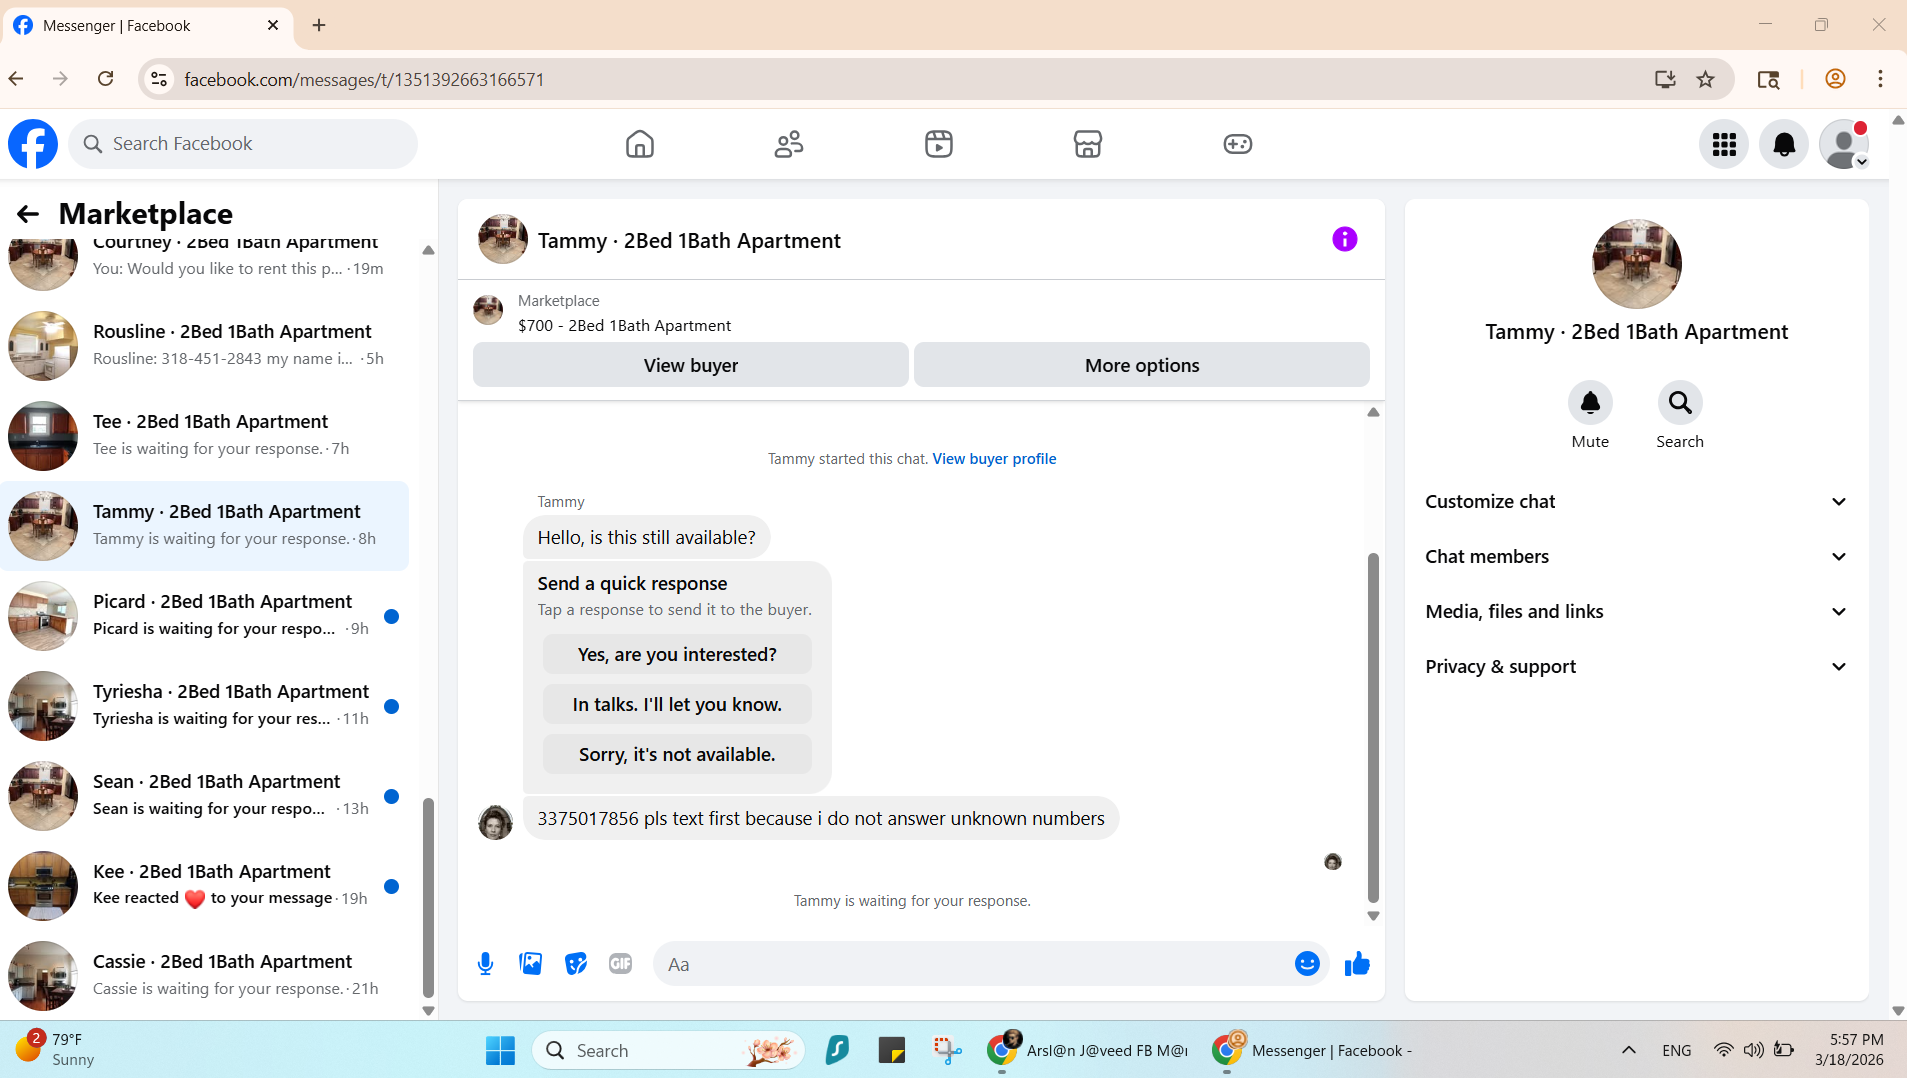
Task: Choose a GIF
Action: (x=621, y=964)
